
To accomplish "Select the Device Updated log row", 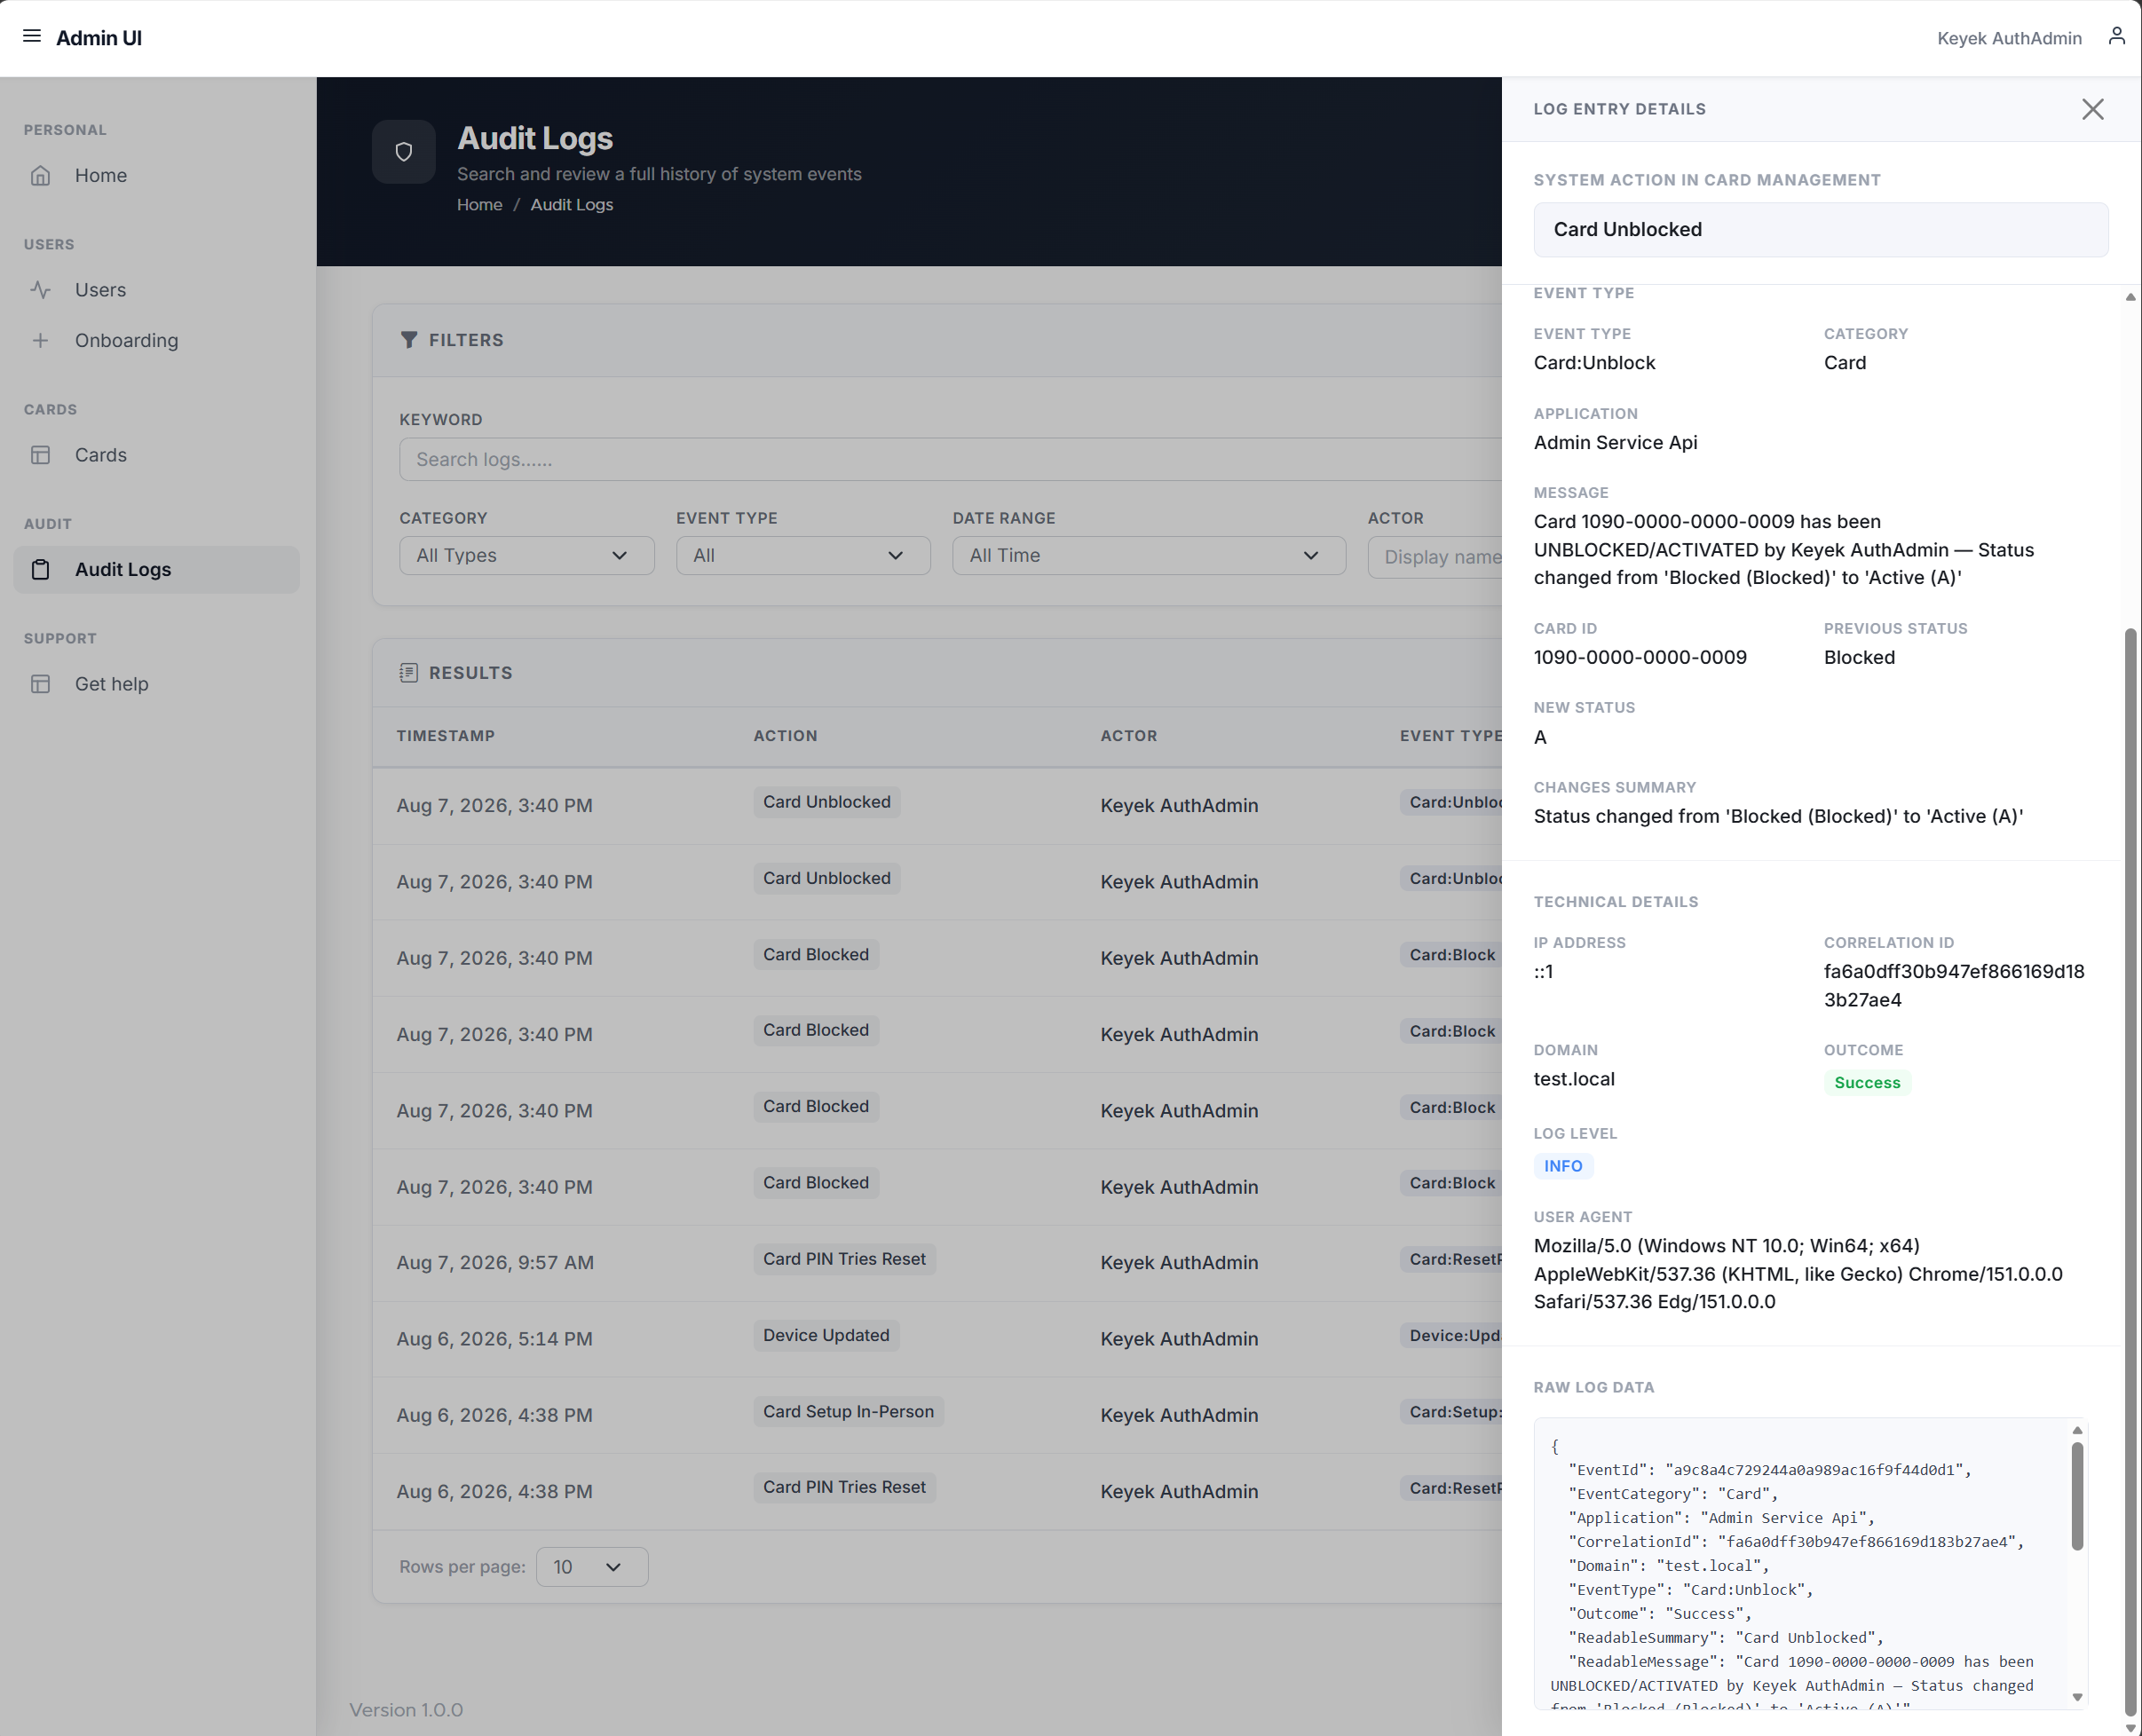I will pos(937,1339).
